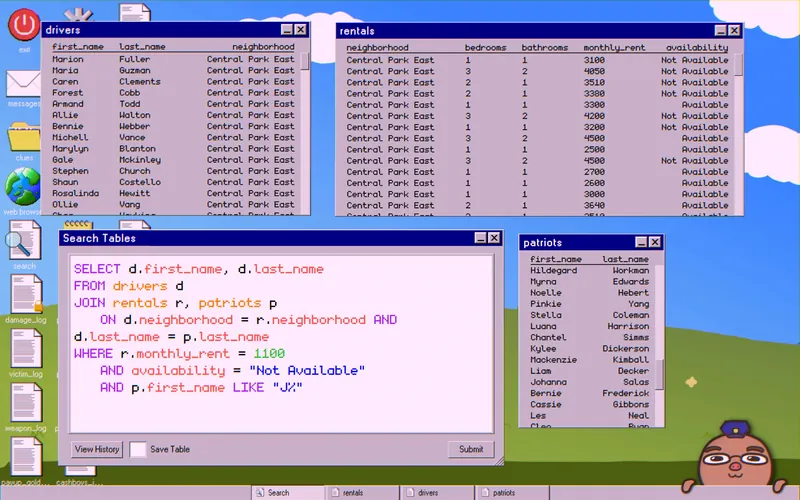This screenshot has width=800, height=500.
Task: Close the drivers window
Action: pos(301,30)
